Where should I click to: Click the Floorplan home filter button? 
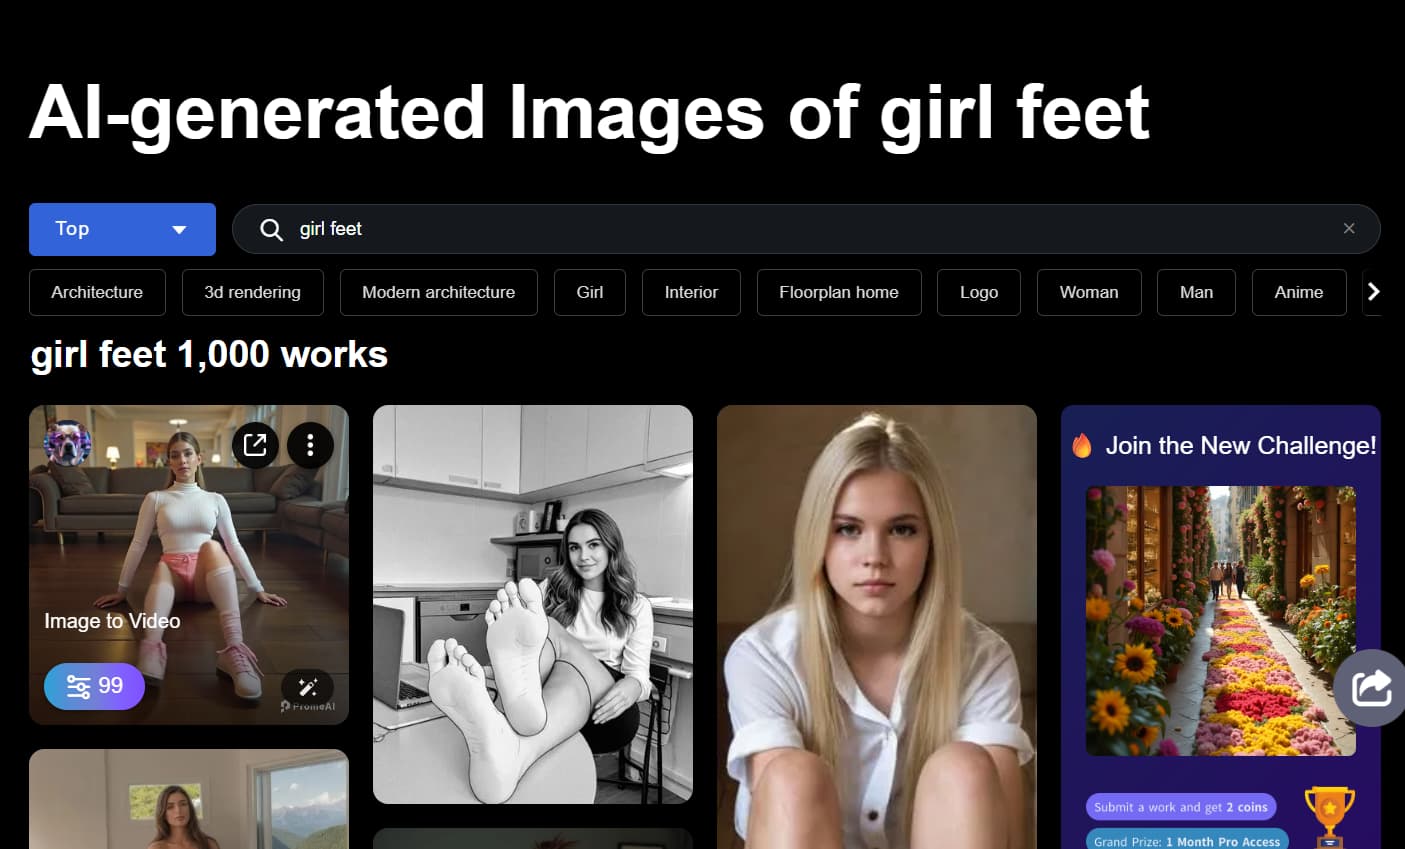[x=839, y=292]
